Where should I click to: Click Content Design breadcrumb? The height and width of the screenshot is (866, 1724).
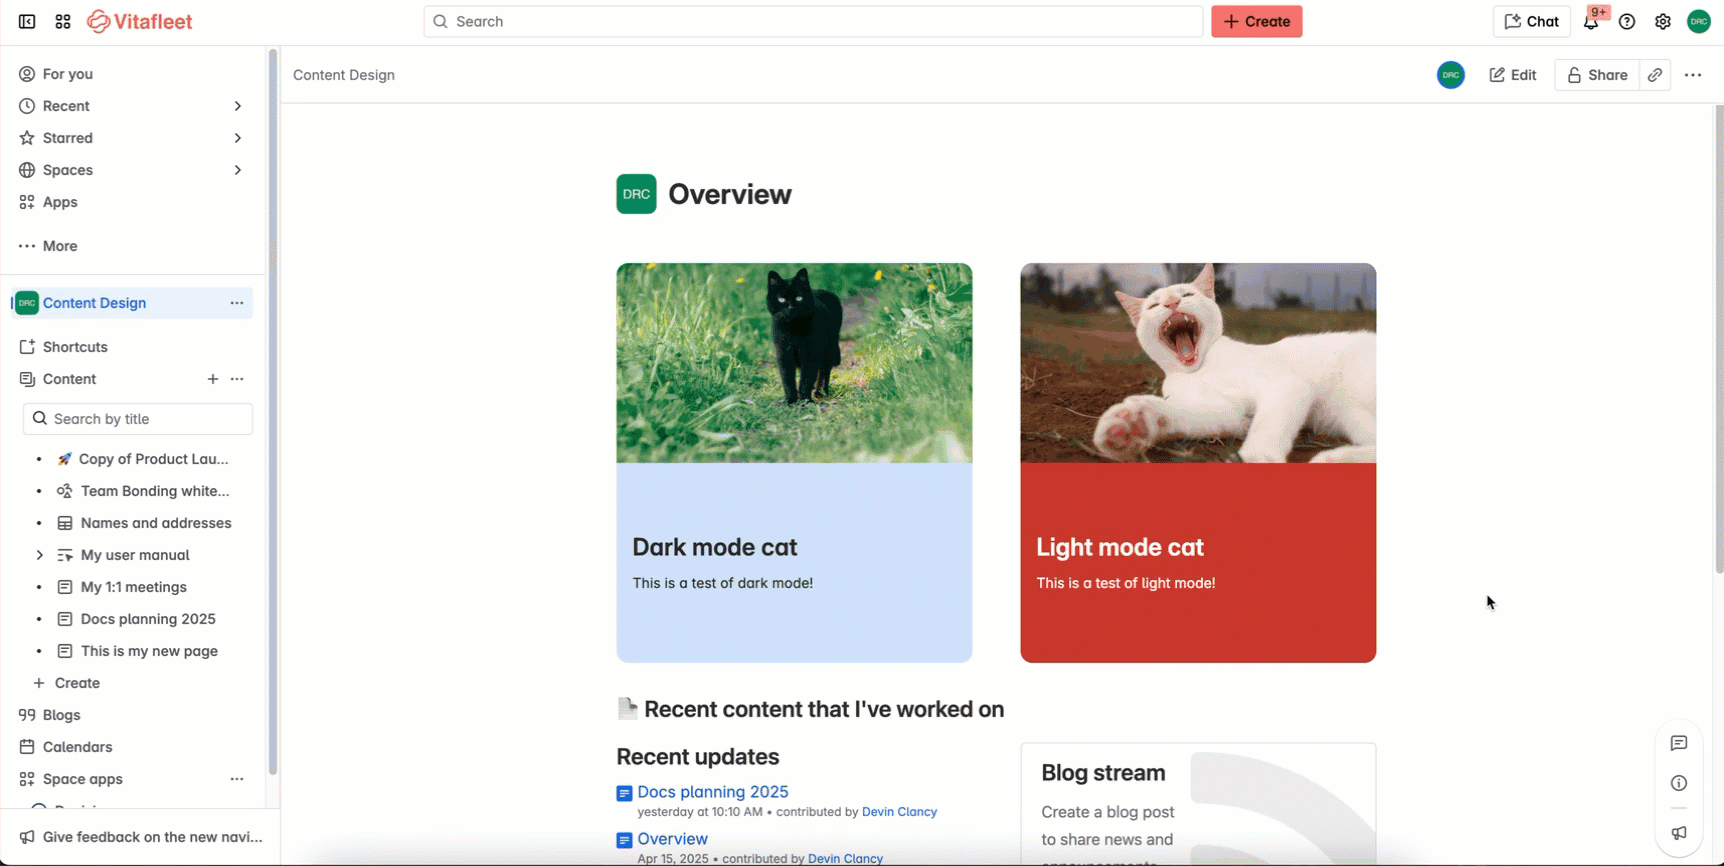344,75
